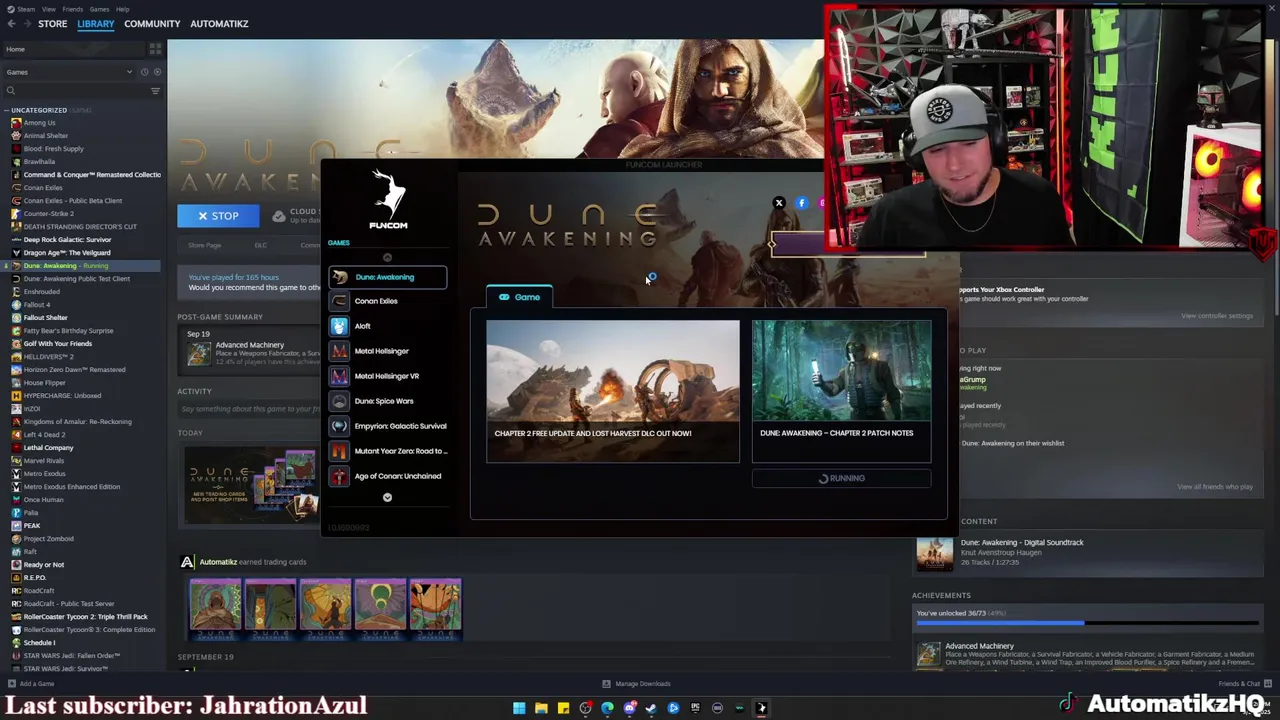Open File Explorer from taskbar
The image size is (1280, 720).
[x=541, y=708]
